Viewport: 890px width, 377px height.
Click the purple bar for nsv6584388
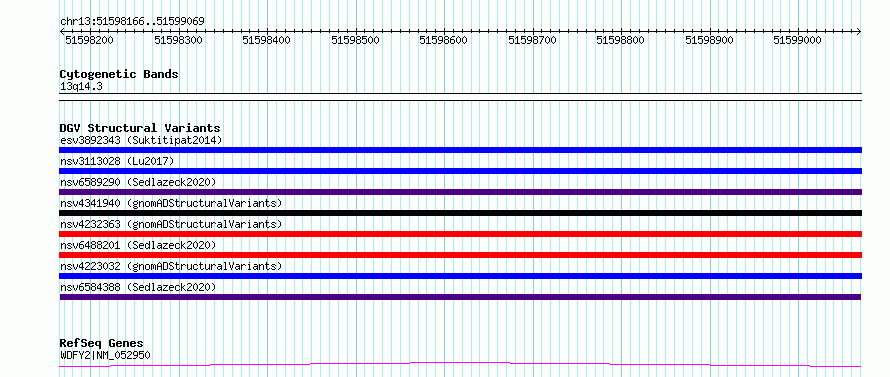(460, 297)
